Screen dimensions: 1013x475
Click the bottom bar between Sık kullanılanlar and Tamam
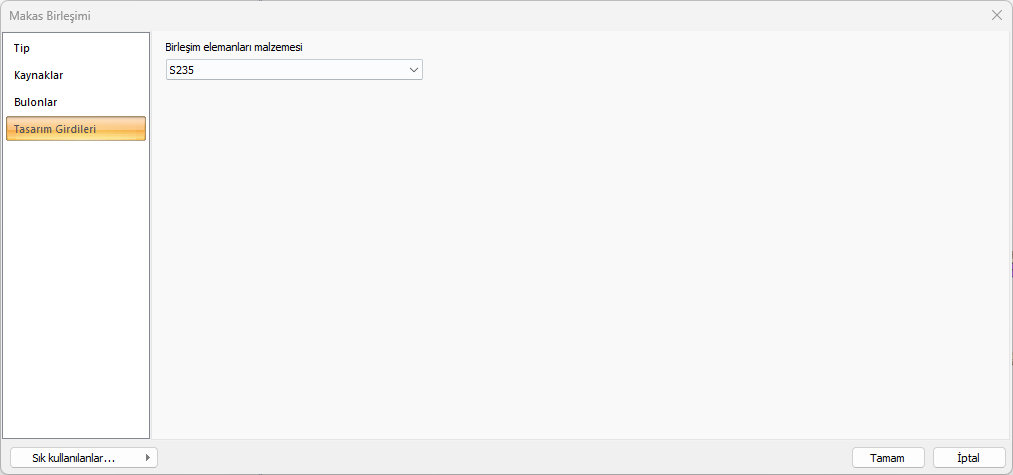500,458
